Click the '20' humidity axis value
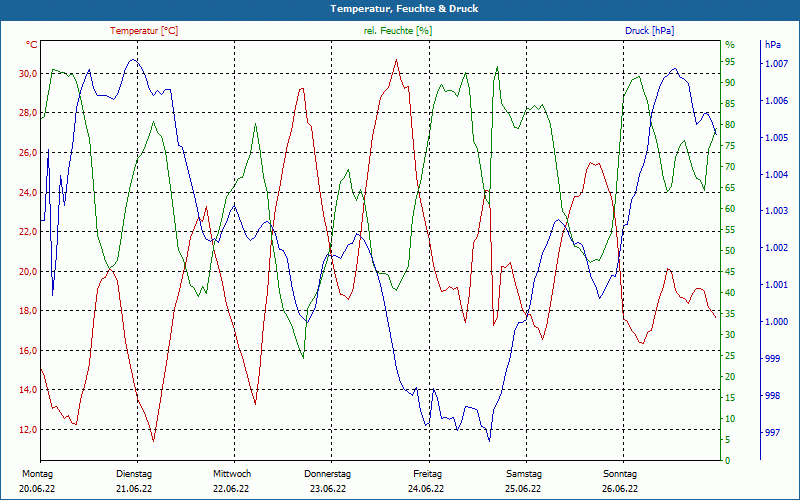The image size is (800, 500). point(730,377)
